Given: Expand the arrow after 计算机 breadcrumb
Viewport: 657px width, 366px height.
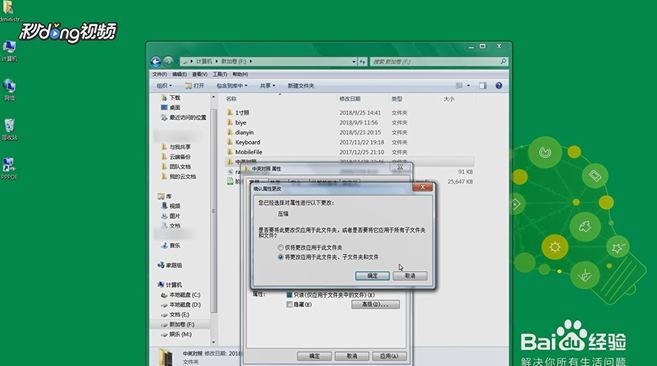Looking at the screenshot, I should (217, 62).
